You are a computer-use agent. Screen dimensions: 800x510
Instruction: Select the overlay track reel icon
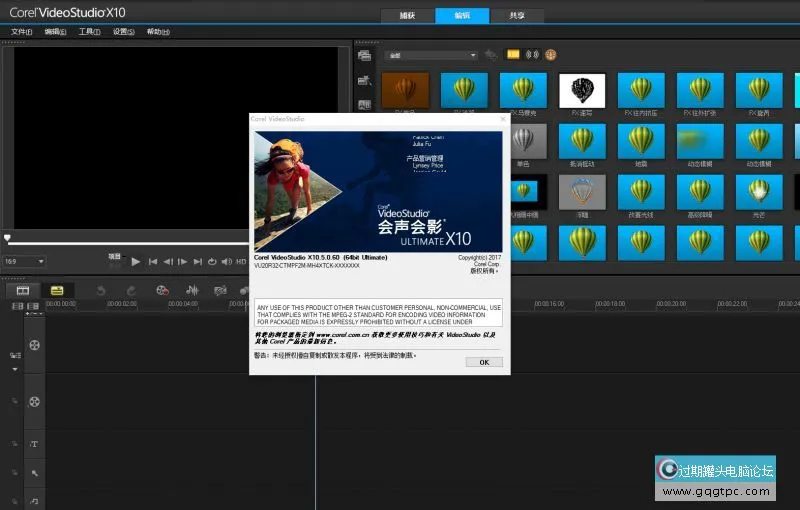(x=34, y=402)
